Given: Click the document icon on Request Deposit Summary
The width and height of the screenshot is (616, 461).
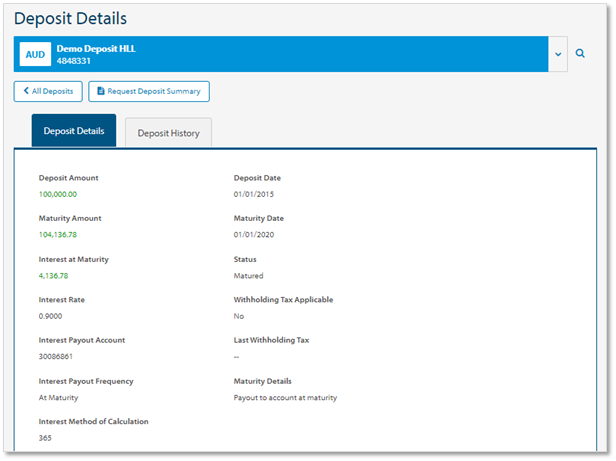Looking at the screenshot, I should coord(100,92).
